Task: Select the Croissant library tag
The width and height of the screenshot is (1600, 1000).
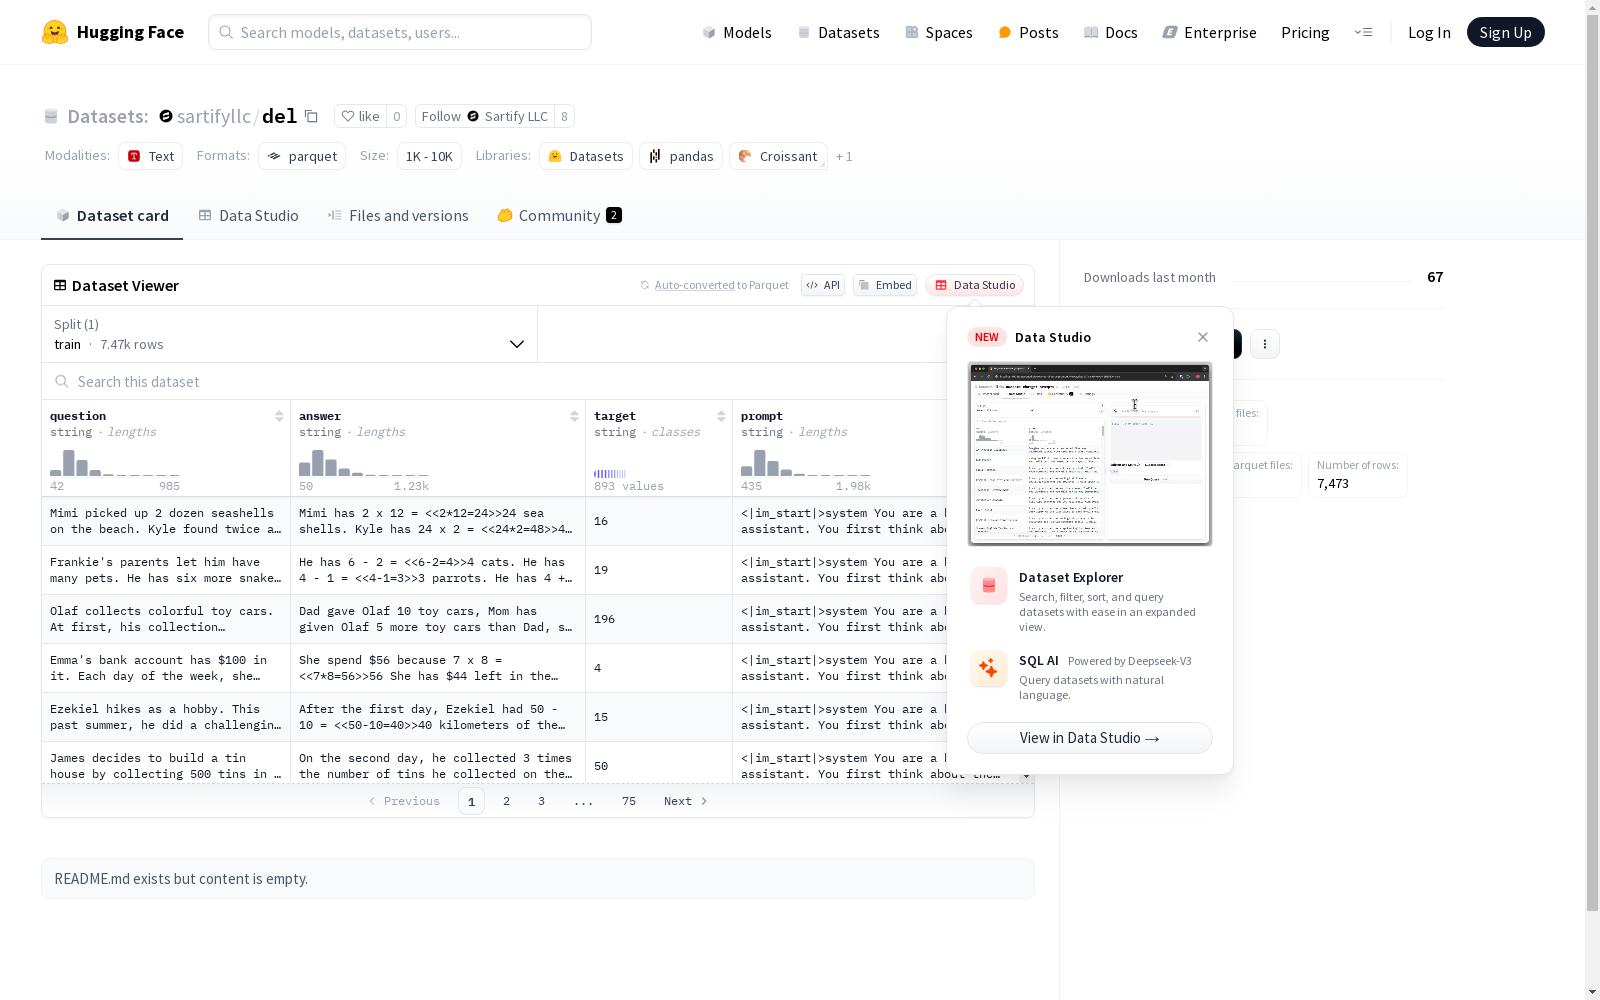Action: [x=778, y=156]
